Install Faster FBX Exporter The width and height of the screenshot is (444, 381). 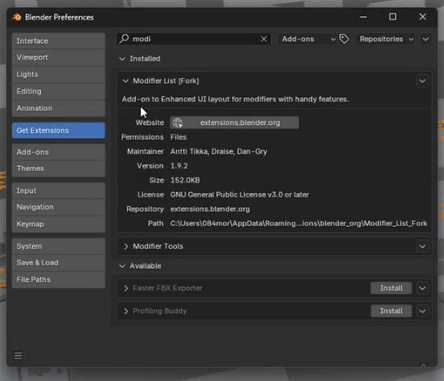[x=391, y=288]
